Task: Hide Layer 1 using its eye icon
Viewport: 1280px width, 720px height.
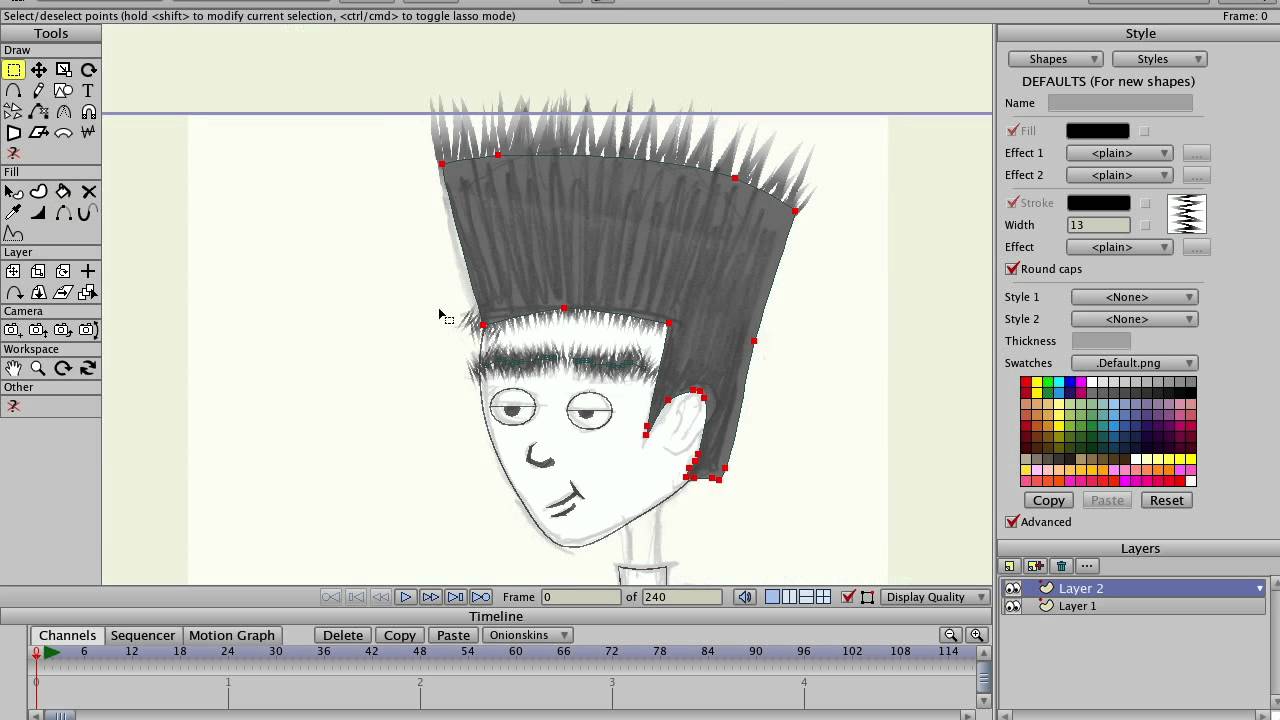Action: point(1013,606)
